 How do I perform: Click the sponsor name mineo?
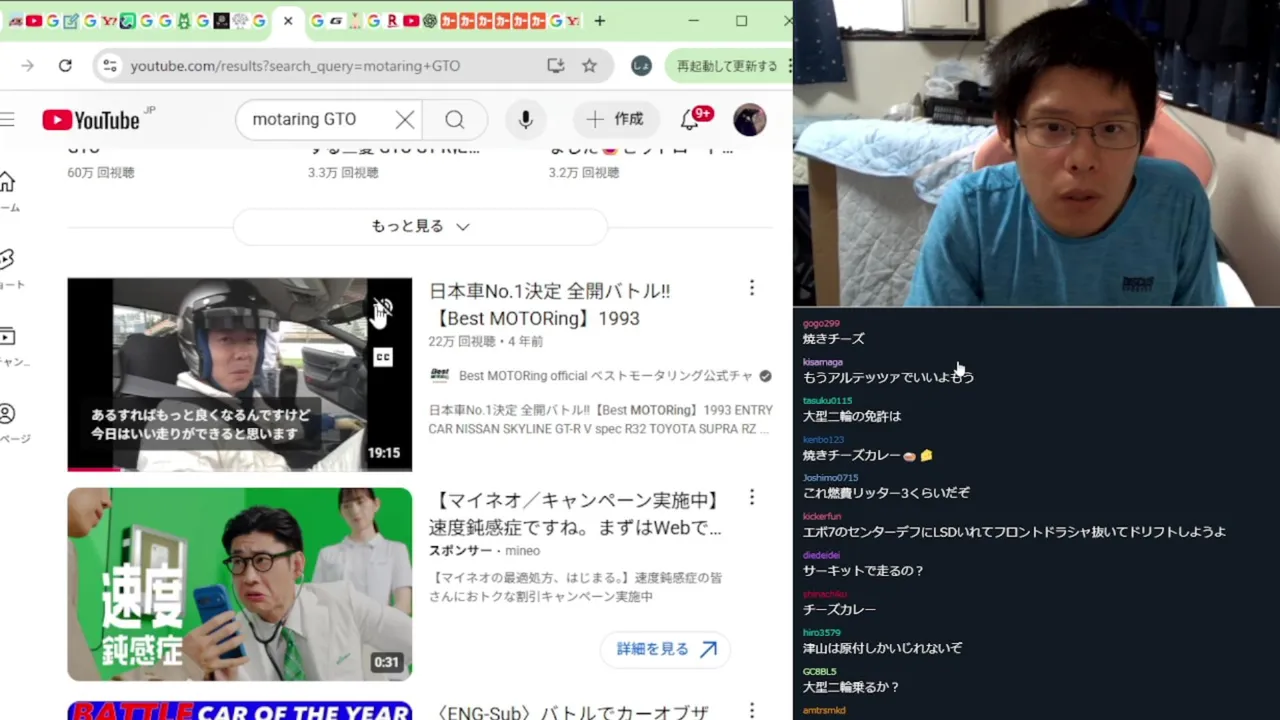point(522,551)
